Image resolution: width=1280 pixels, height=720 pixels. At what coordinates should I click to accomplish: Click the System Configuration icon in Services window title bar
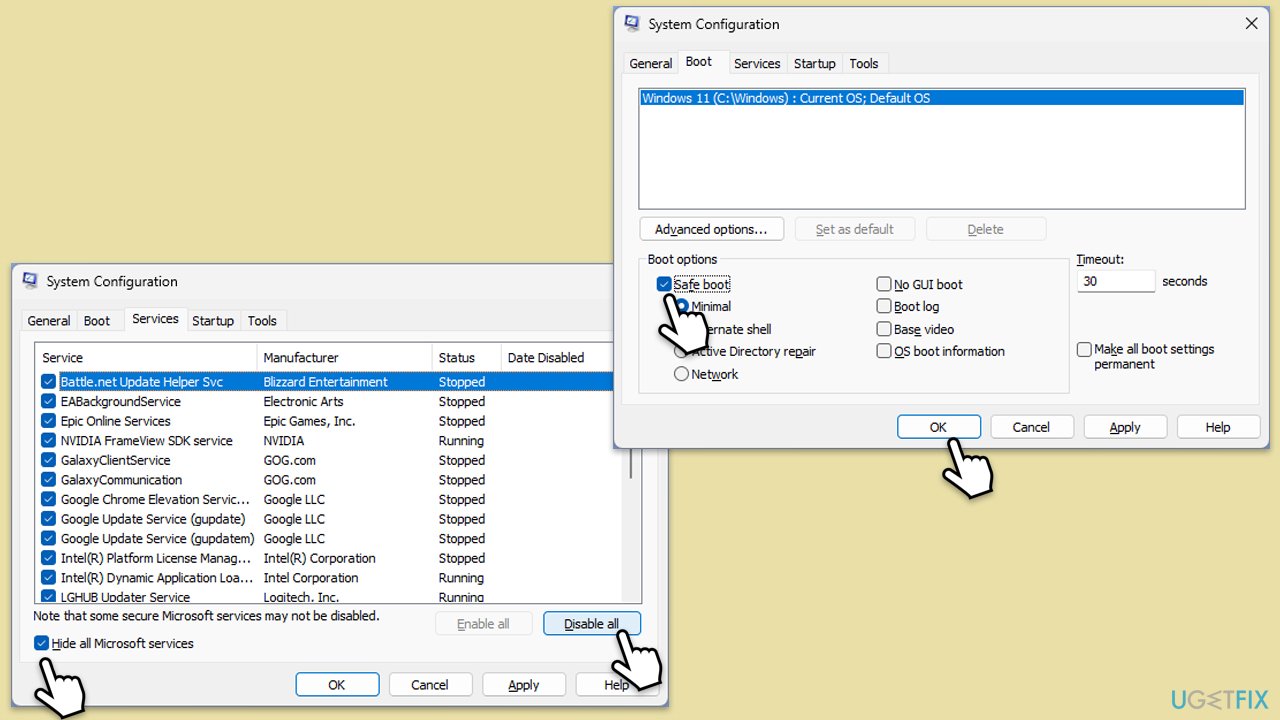(x=30, y=281)
